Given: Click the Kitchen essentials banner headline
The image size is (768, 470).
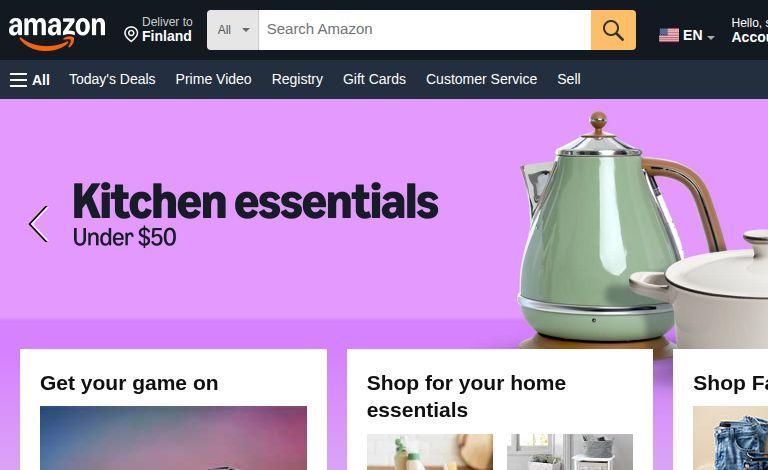Looking at the screenshot, I should 255,201.
